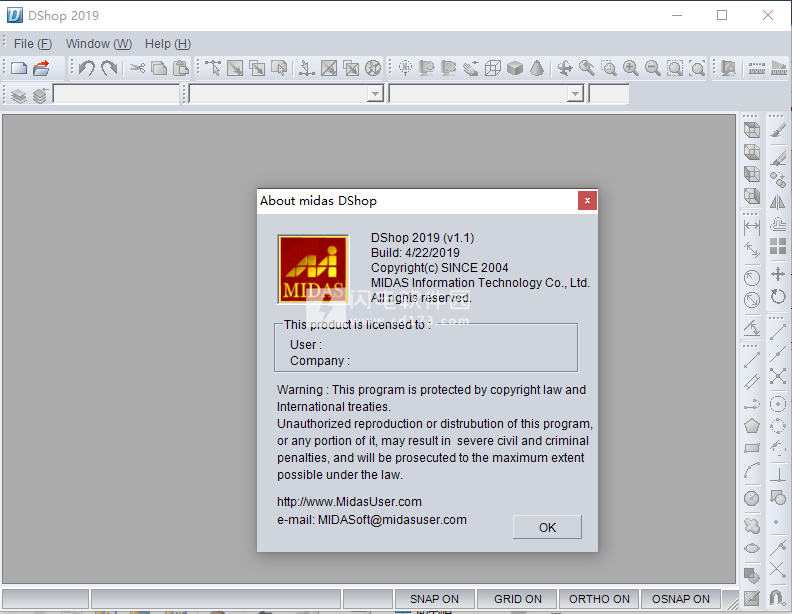The width and height of the screenshot is (792, 614).
Task: Click the zoom in magnifier icon
Action: 630,68
